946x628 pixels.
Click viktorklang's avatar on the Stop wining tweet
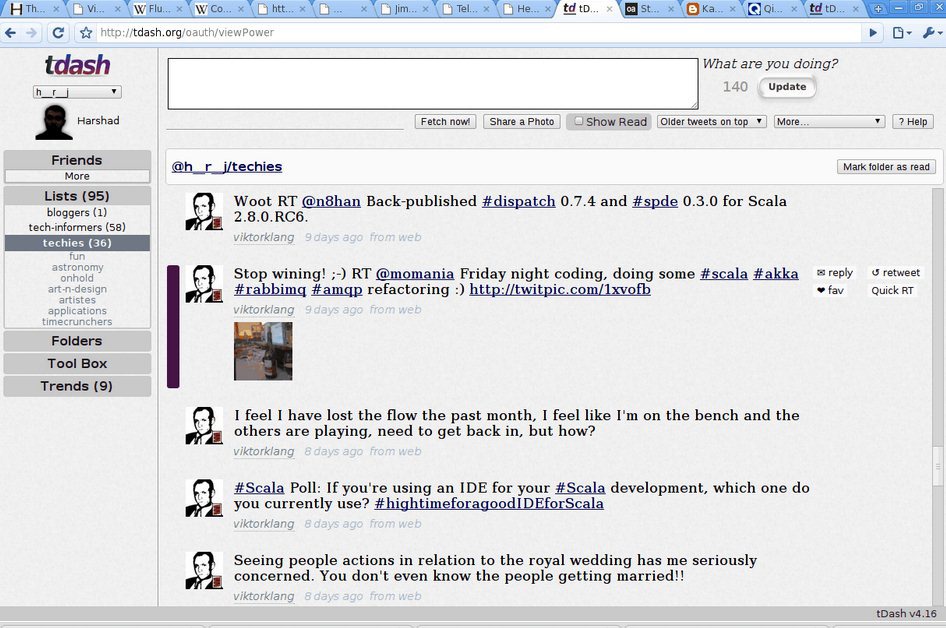204,284
